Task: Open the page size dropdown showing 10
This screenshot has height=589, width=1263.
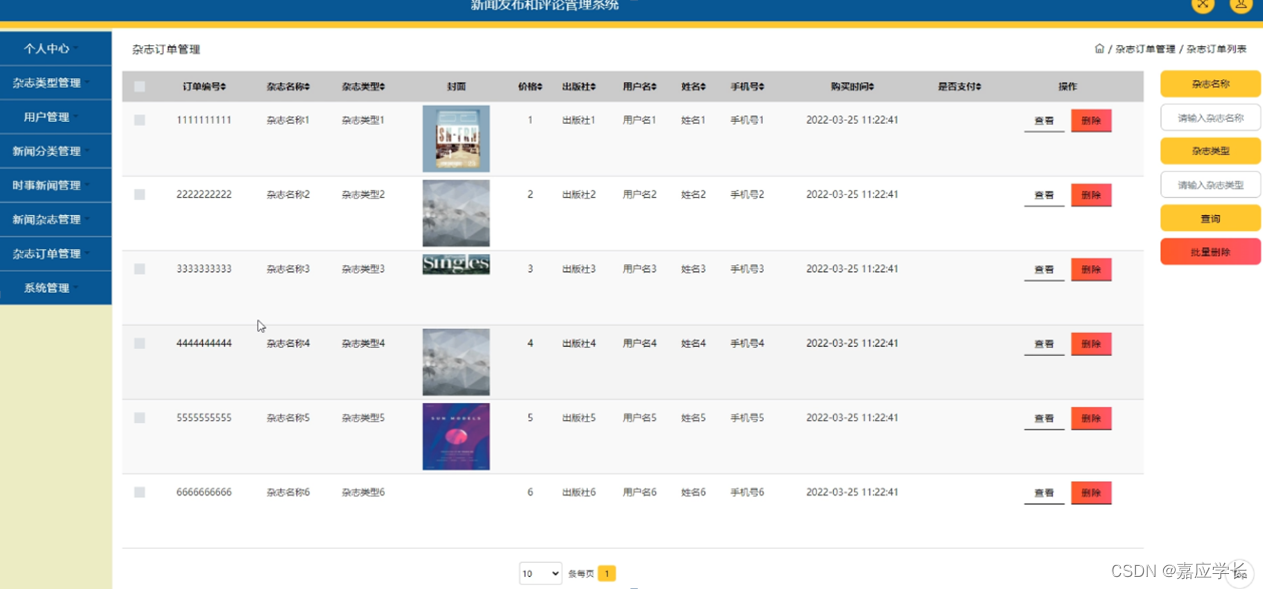Action: pos(540,573)
